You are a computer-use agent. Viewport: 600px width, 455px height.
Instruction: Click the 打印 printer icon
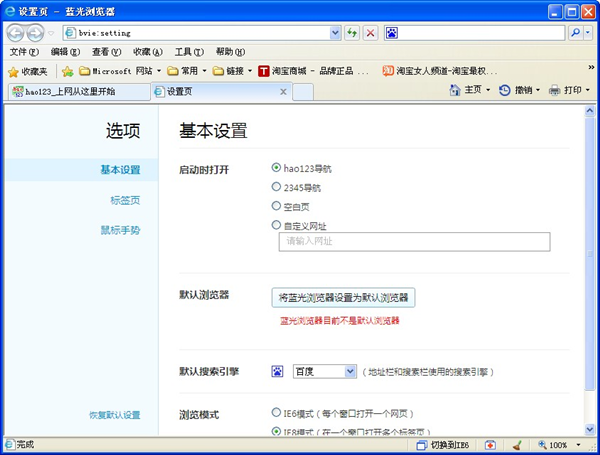pos(554,90)
